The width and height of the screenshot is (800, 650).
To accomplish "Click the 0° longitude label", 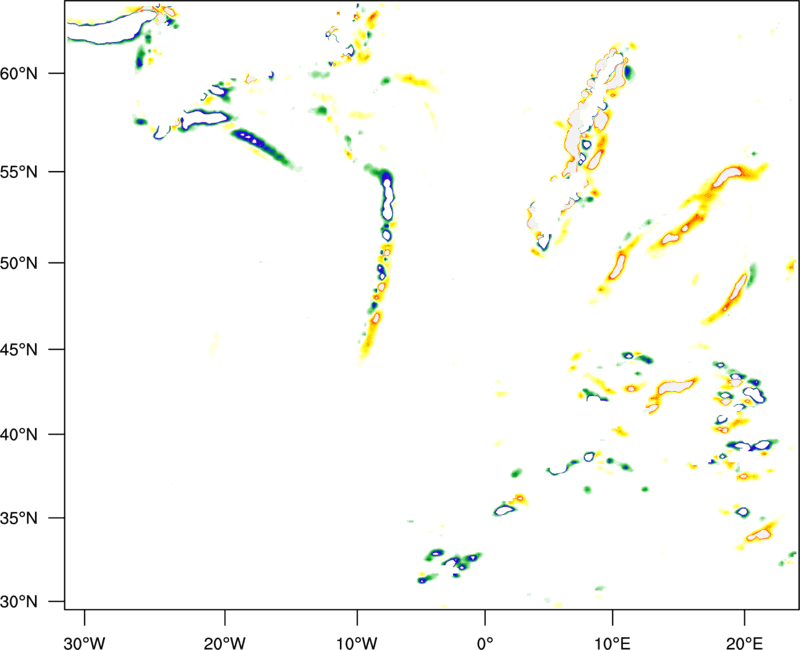I will (x=485, y=643).
